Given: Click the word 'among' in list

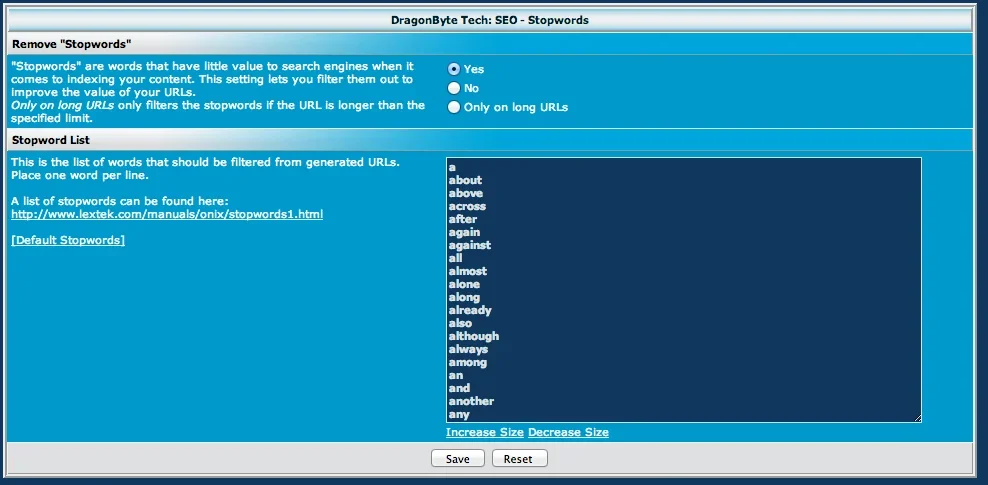Looking at the screenshot, I should point(468,362).
